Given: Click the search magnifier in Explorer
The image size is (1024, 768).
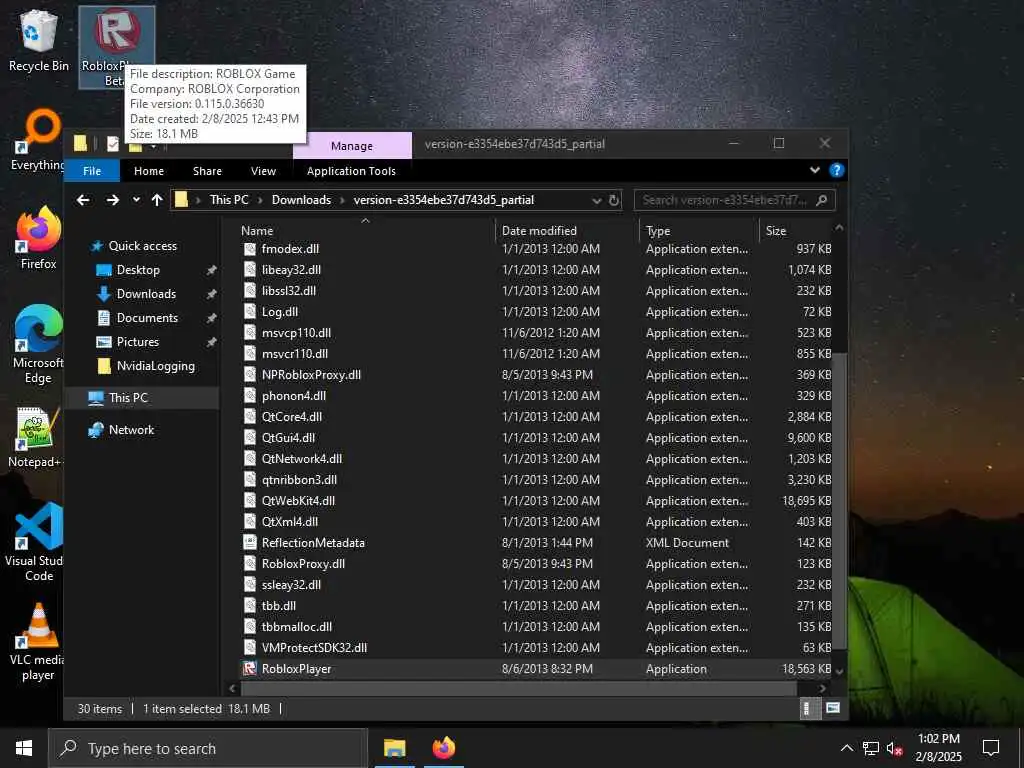Looking at the screenshot, I should (x=822, y=200).
